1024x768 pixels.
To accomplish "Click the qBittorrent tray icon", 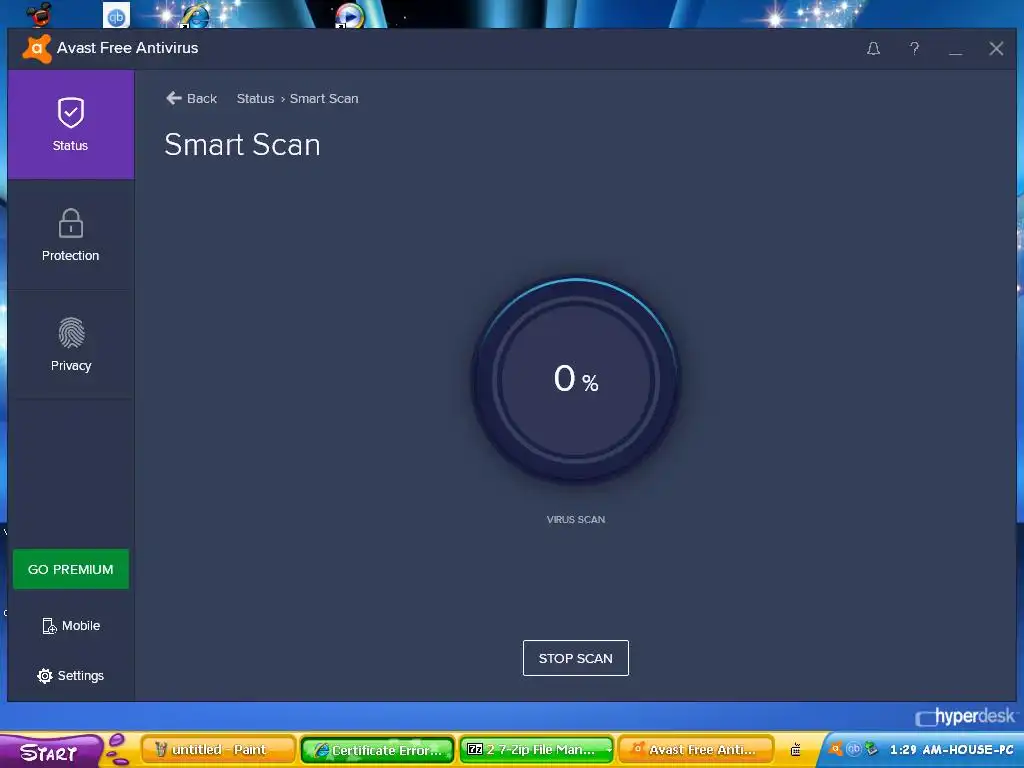I will click(853, 749).
